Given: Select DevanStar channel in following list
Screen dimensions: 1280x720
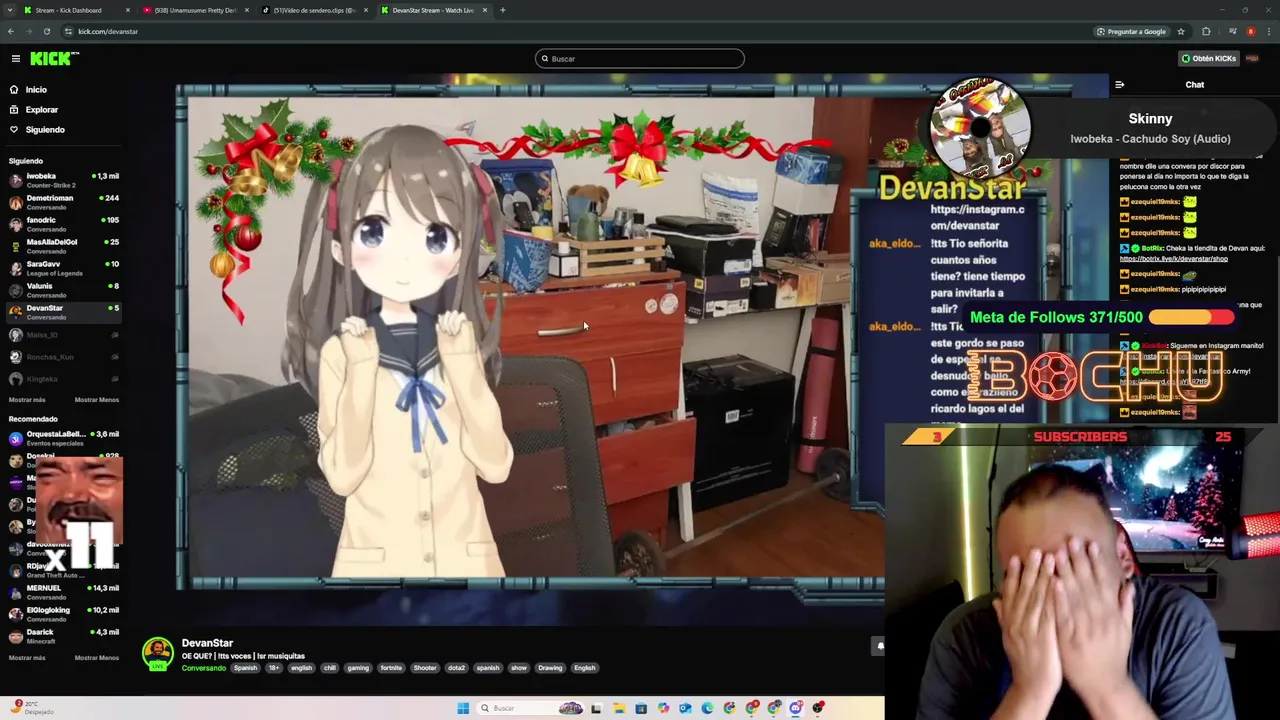Looking at the screenshot, I should pos(63,312).
